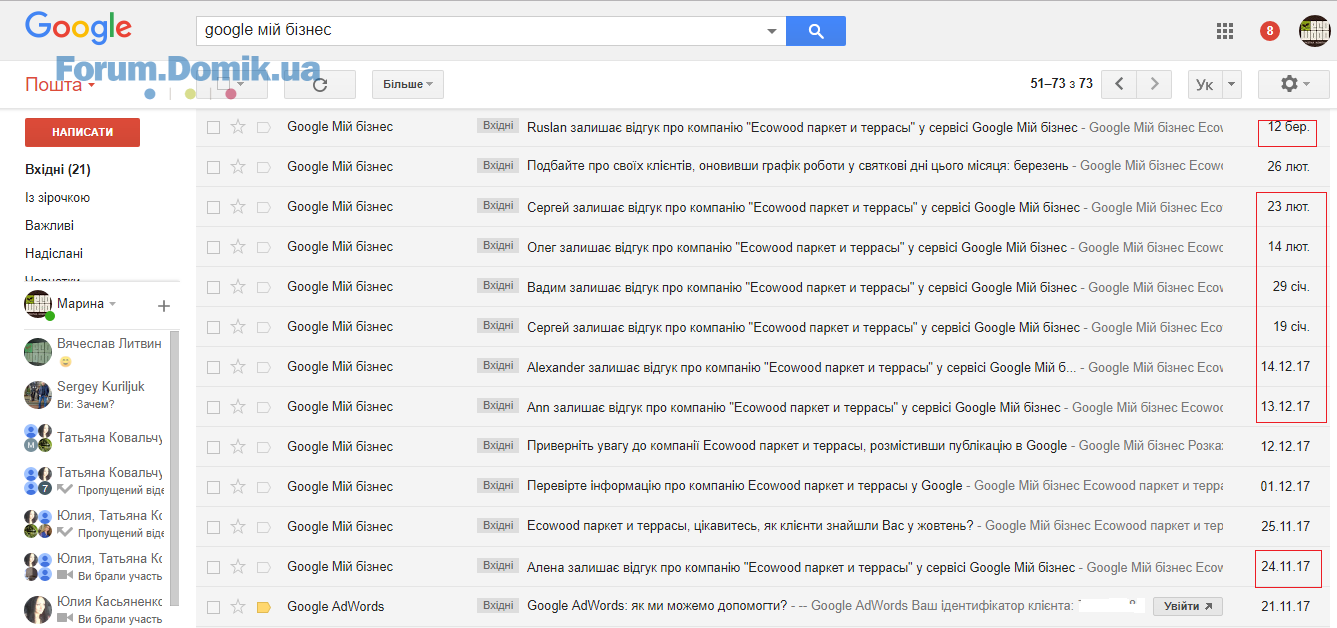Open the Пошта dropdown menu

point(60,85)
